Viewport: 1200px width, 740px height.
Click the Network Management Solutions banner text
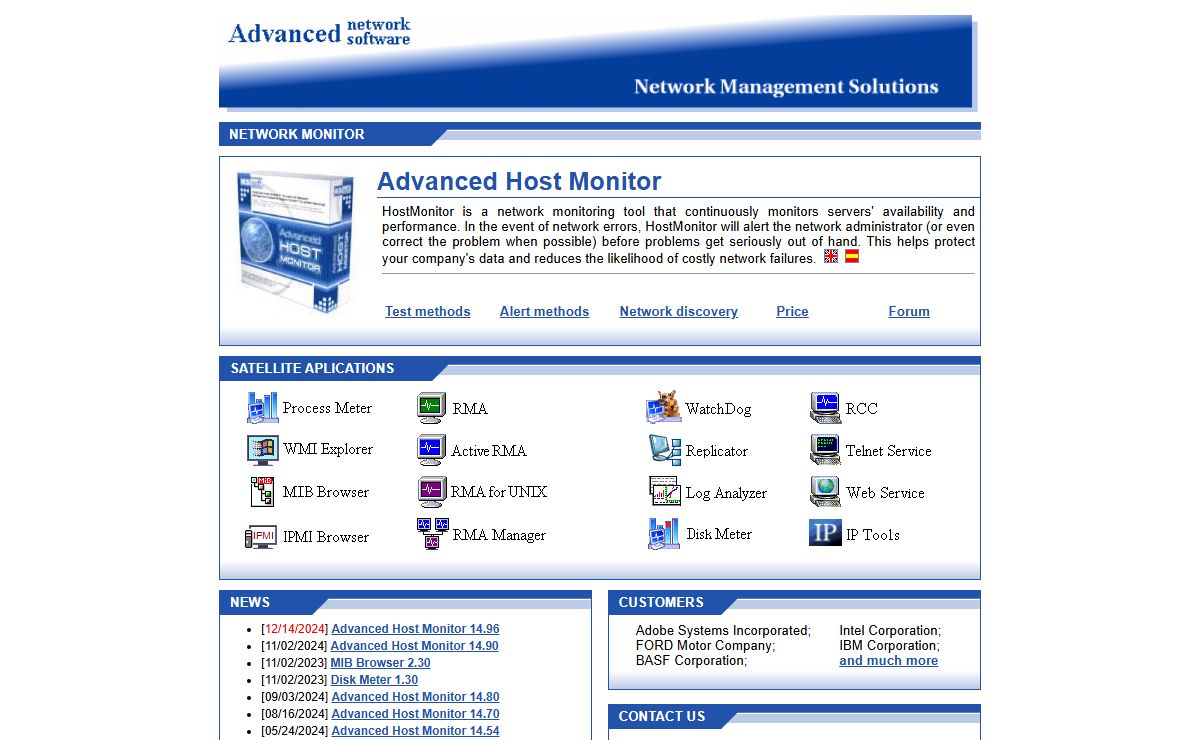pos(786,87)
